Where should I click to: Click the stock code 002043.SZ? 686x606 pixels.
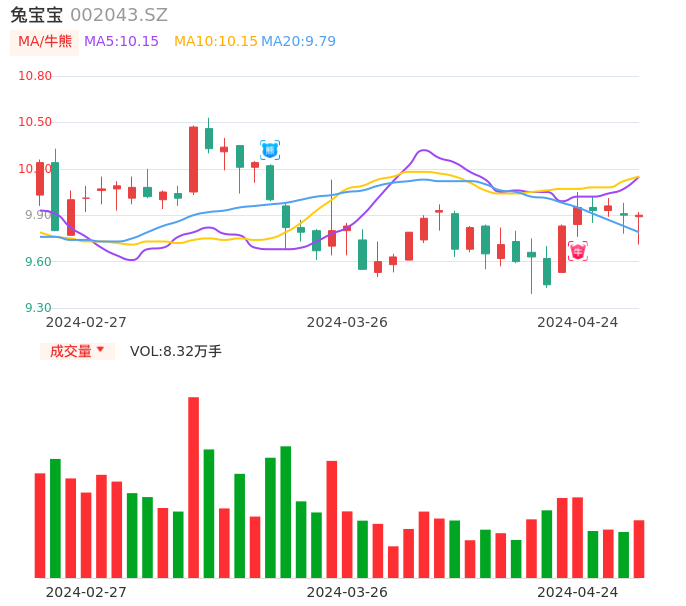119,15
